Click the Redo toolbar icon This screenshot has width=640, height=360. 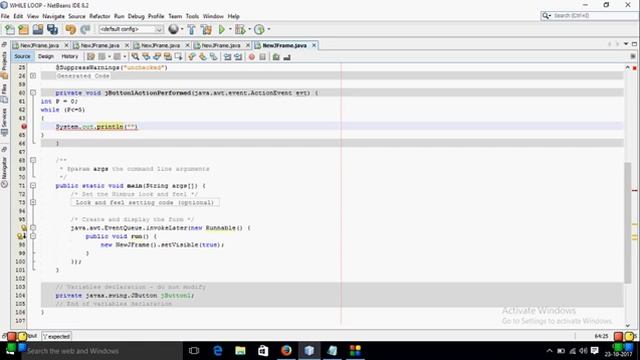[x=85, y=29]
